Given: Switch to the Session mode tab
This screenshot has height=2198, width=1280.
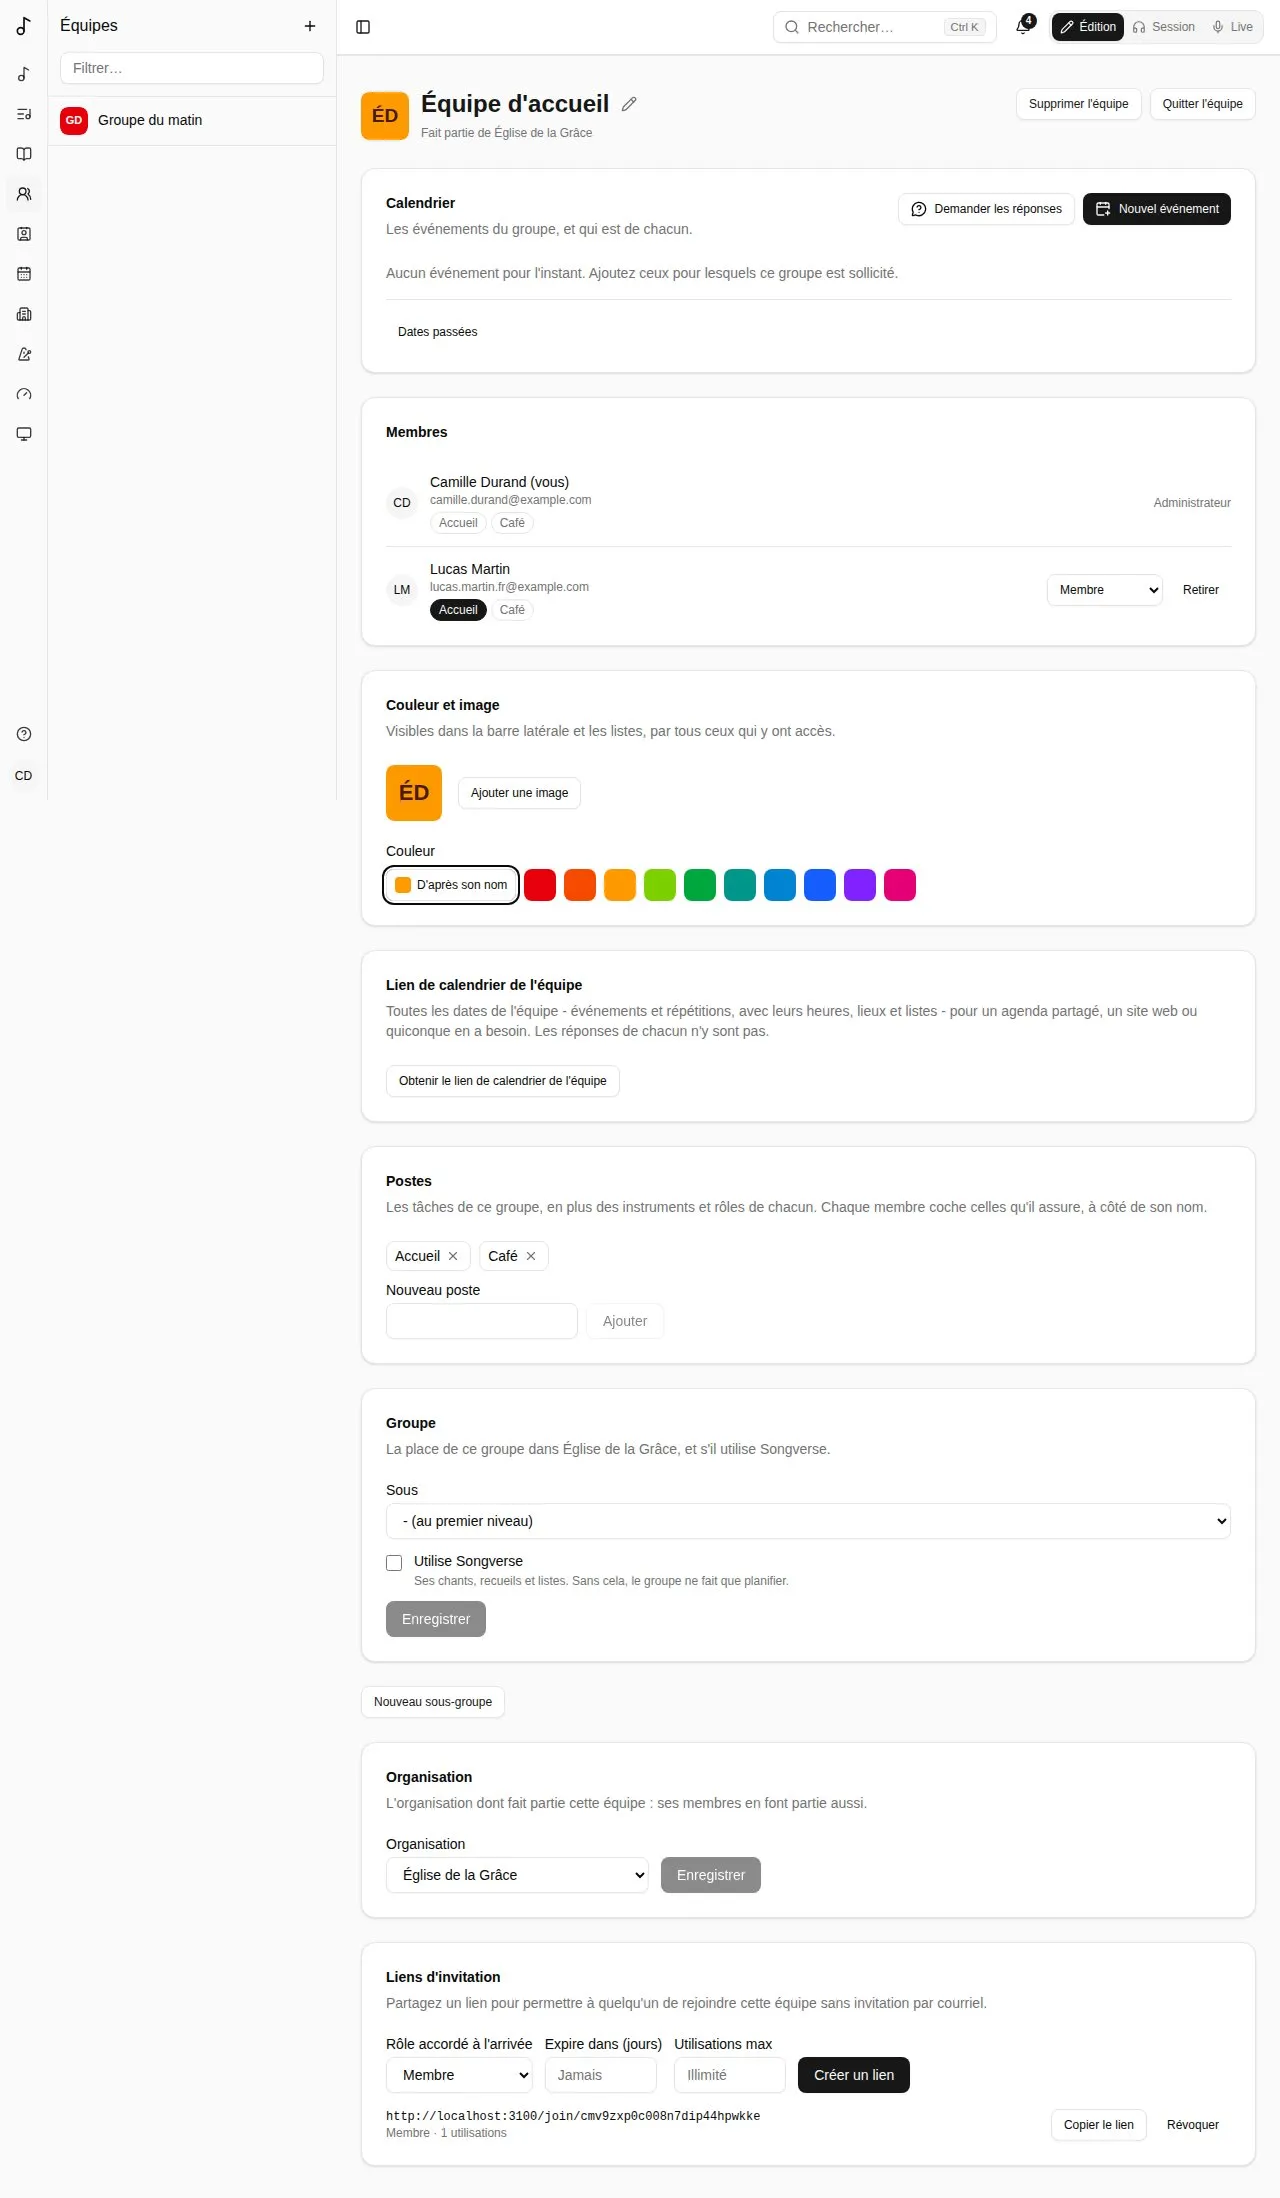Looking at the screenshot, I should 1164,27.
